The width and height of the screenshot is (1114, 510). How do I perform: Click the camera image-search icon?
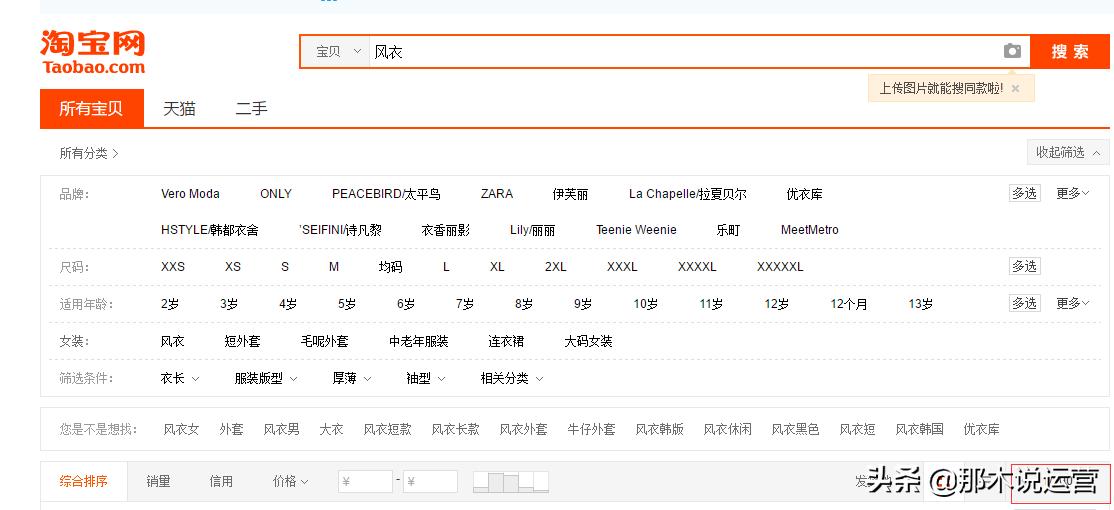click(1012, 51)
